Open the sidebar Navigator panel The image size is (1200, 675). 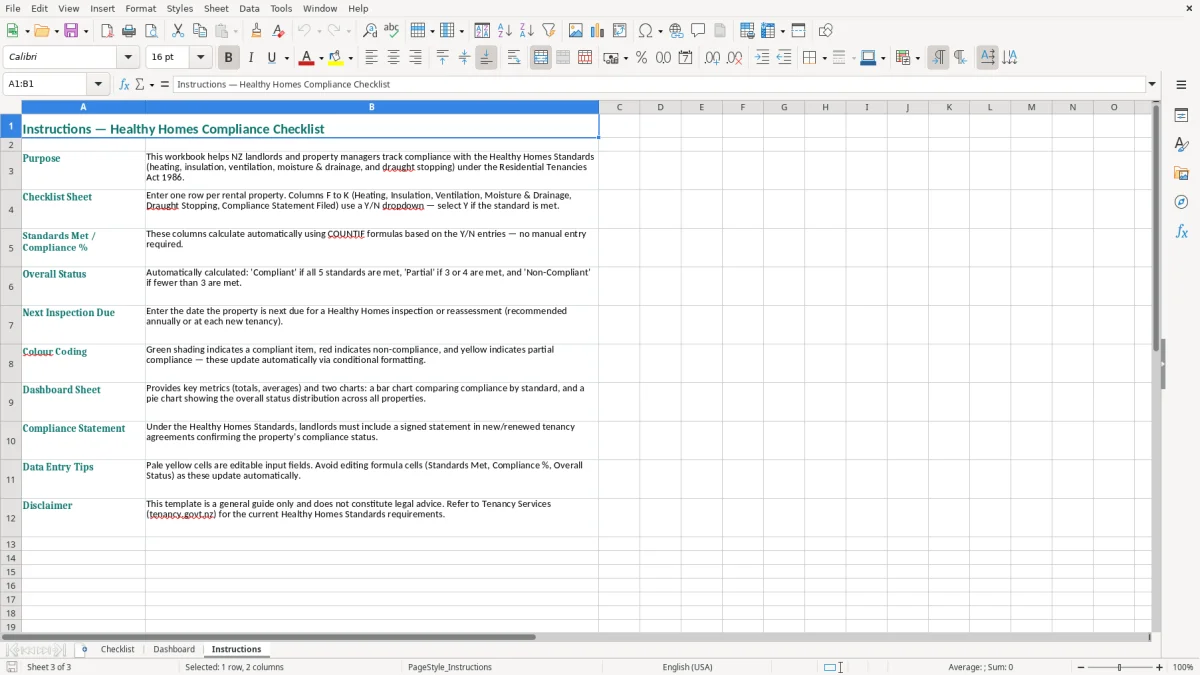[x=1181, y=203]
